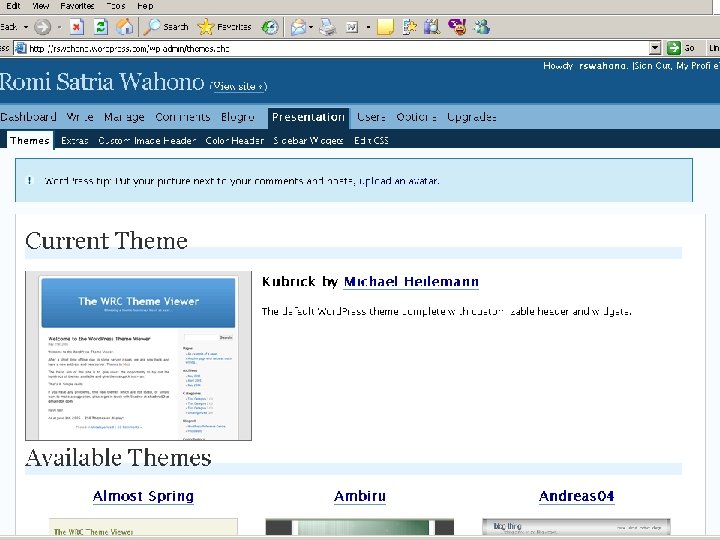The image size is (720, 540).
Task: Expand the address bar dropdown arrow
Action: pyautogui.click(x=655, y=48)
